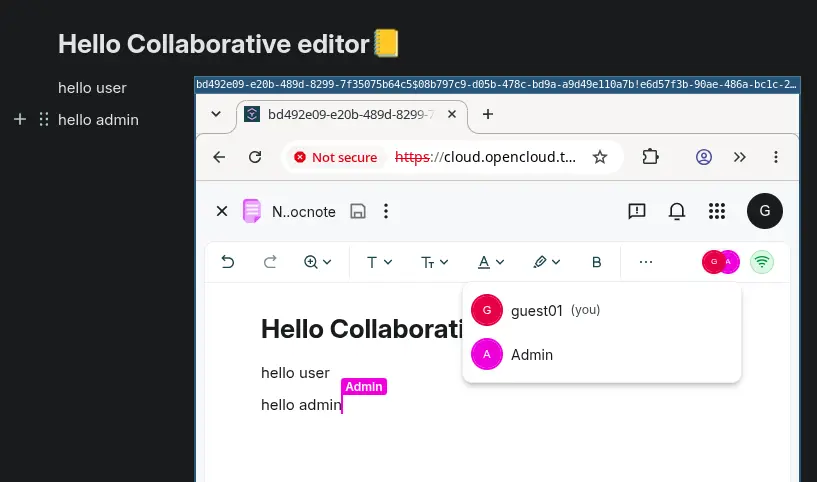Image resolution: width=817 pixels, height=482 pixels.
Task: Open the application grid switcher
Action: (717, 211)
